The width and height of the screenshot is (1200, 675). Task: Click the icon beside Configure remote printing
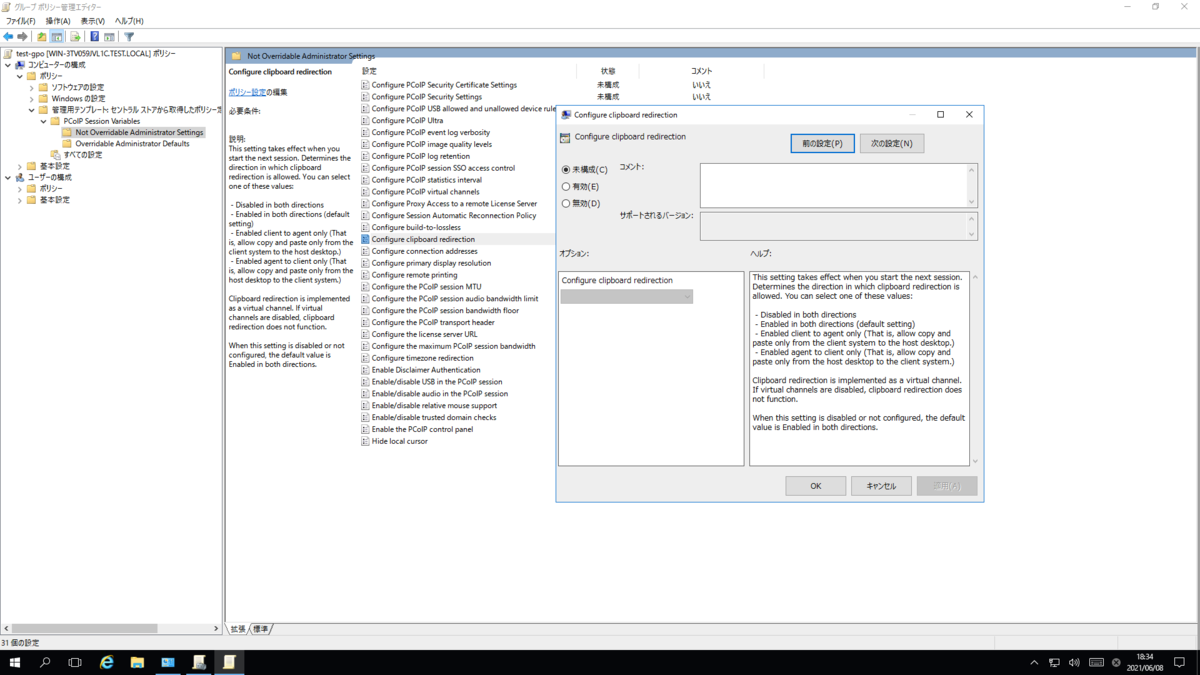tap(365, 275)
